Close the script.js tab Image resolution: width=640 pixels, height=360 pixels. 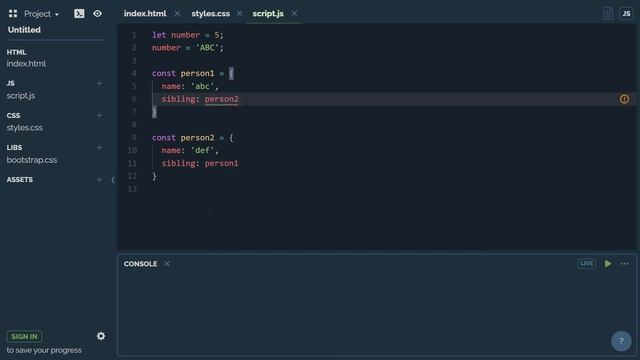pyautogui.click(x=294, y=13)
